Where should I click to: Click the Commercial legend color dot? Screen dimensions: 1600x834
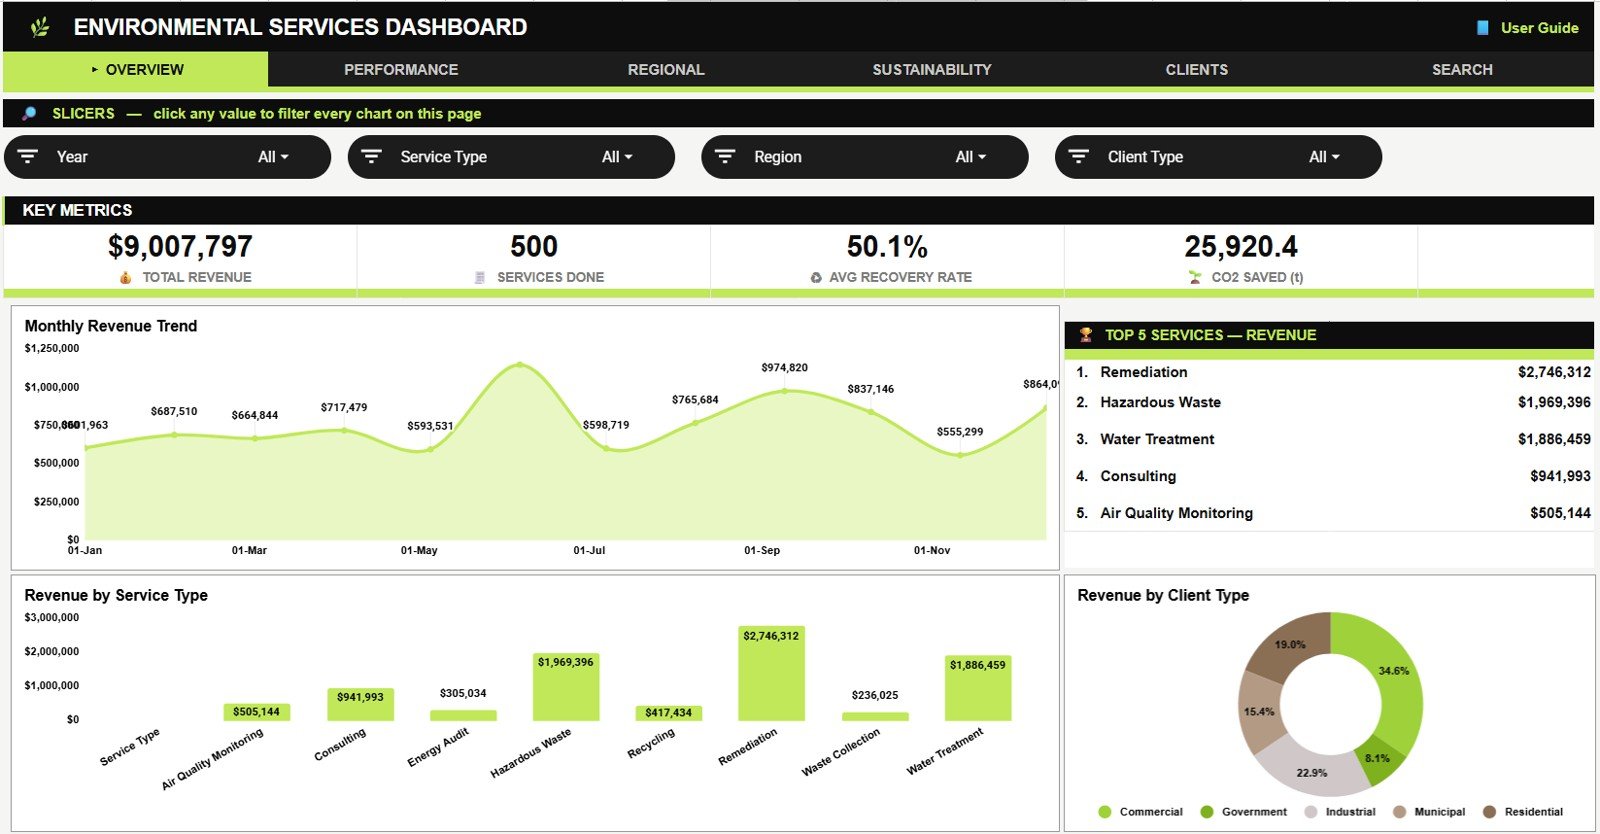[x=1104, y=812]
